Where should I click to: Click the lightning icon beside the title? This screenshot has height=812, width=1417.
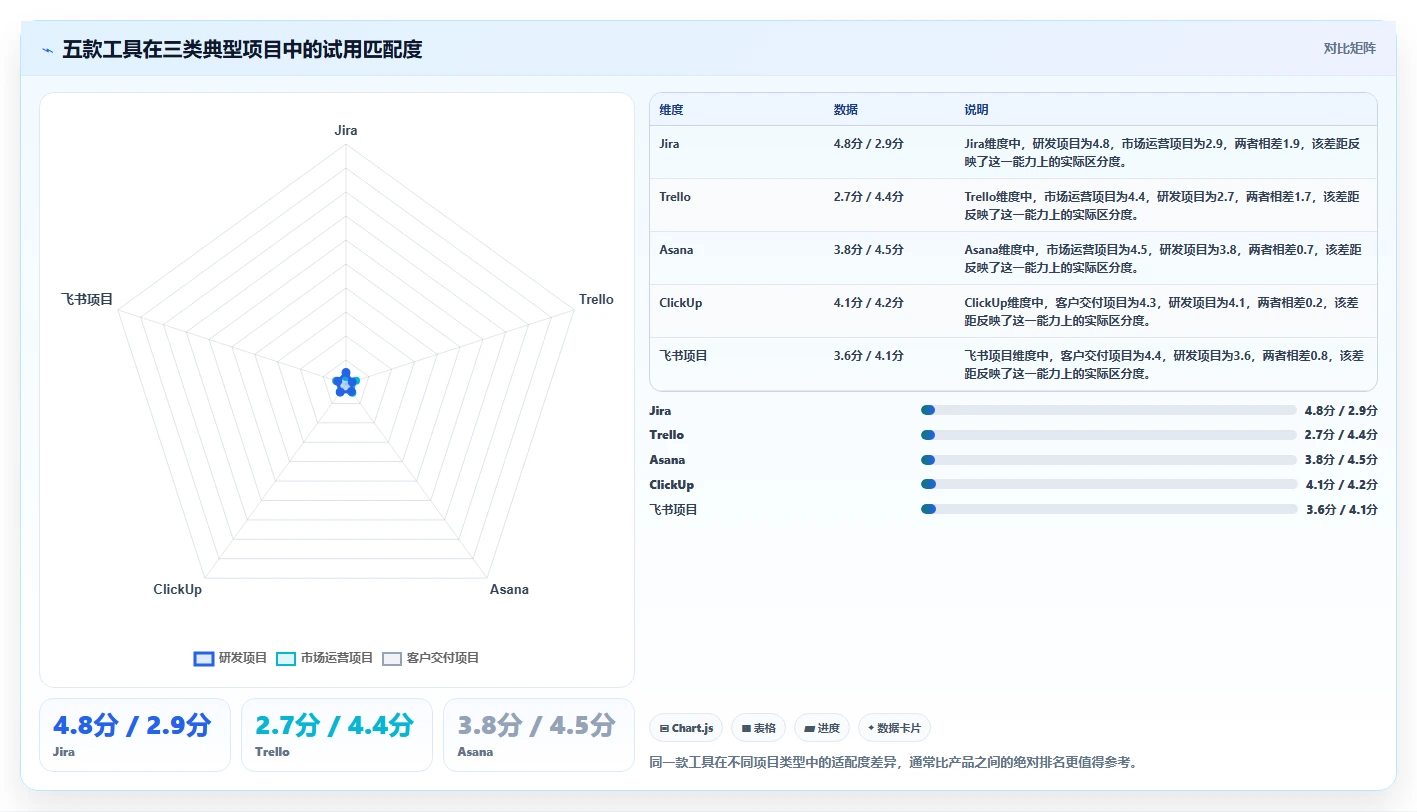(47, 50)
